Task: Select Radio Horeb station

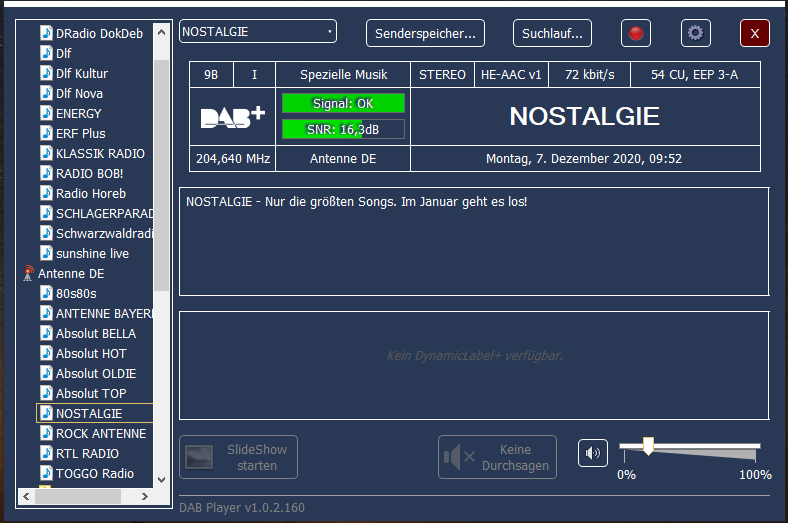Action: click(91, 193)
